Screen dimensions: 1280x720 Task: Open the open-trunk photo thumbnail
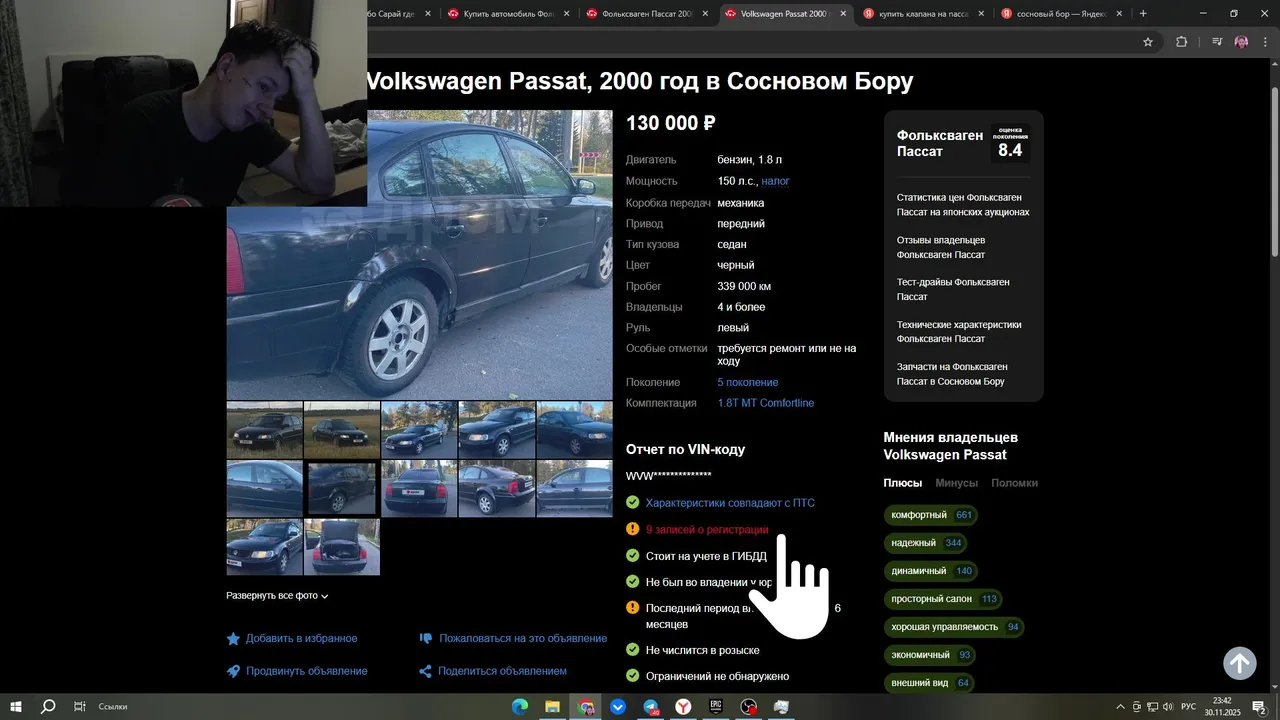click(x=342, y=547)
